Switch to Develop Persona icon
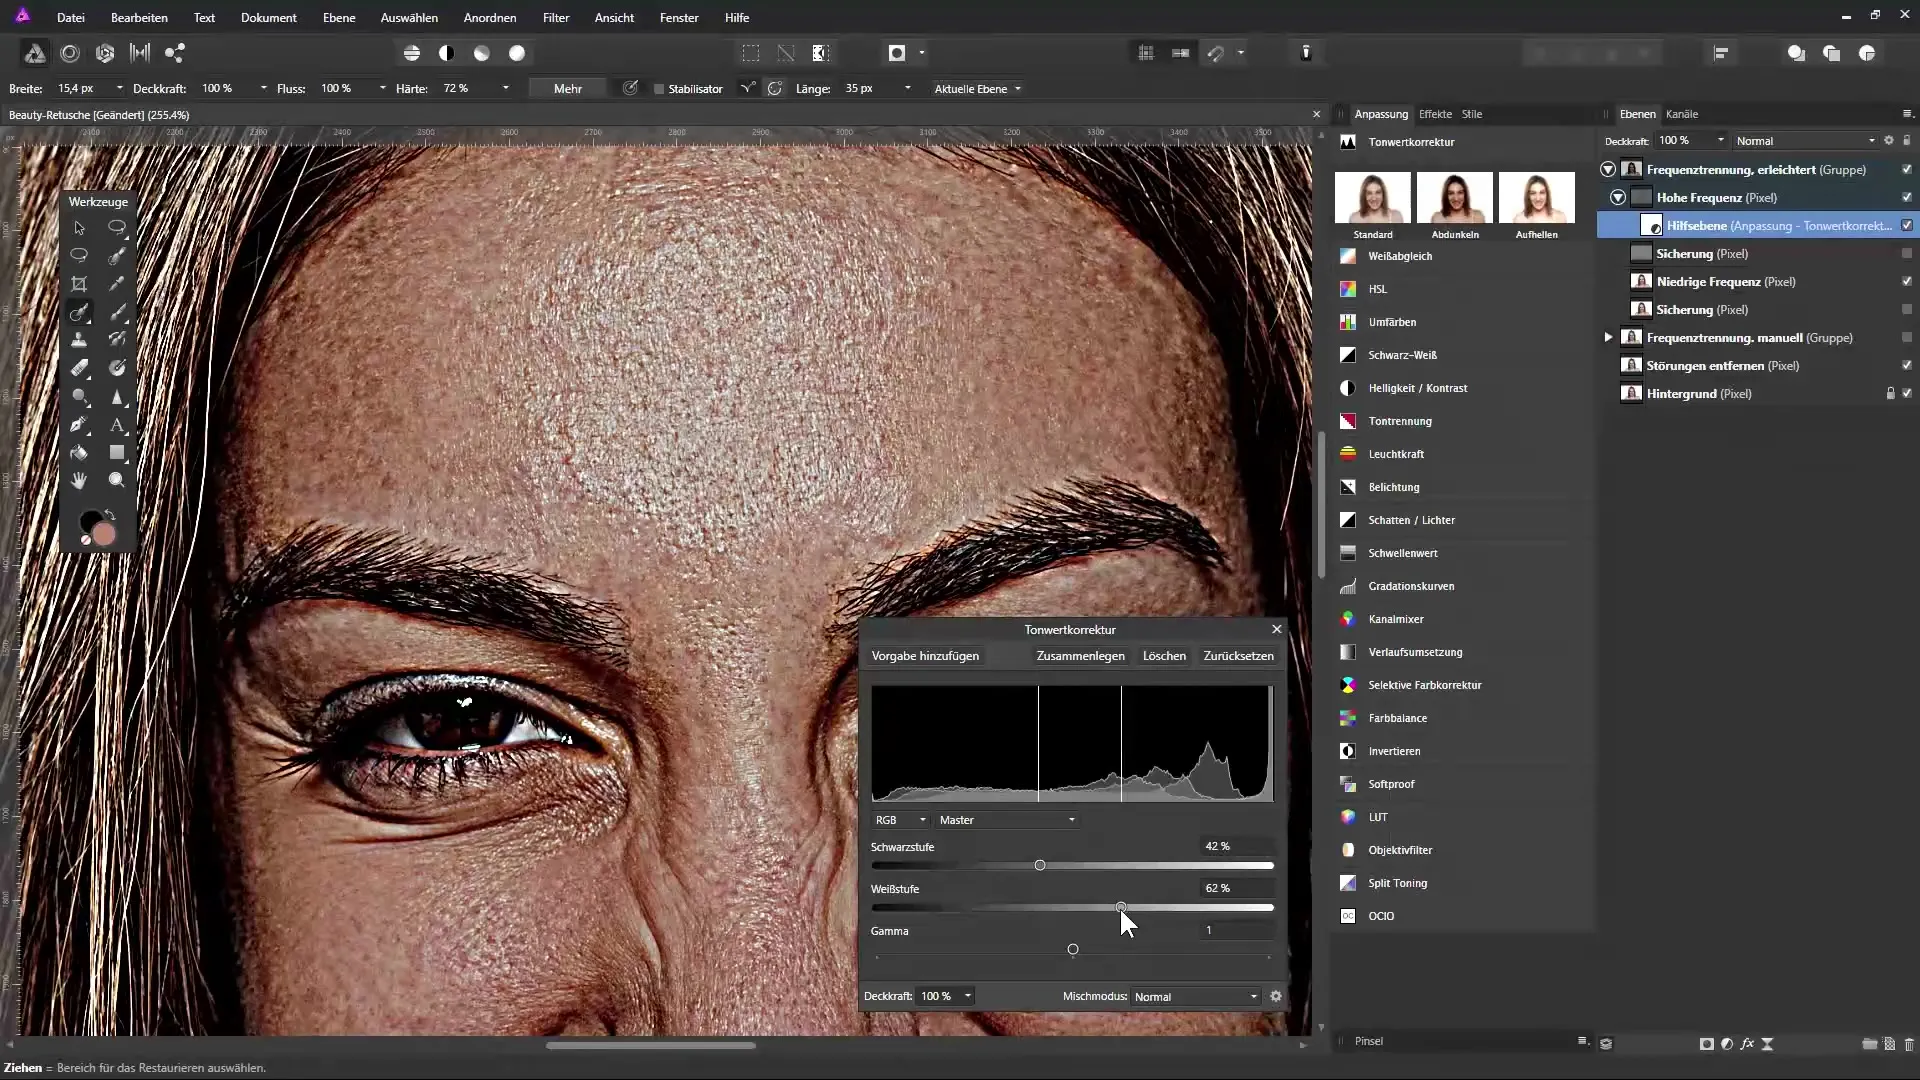Screen dimensions: 1920x1080 coord(105,53)
